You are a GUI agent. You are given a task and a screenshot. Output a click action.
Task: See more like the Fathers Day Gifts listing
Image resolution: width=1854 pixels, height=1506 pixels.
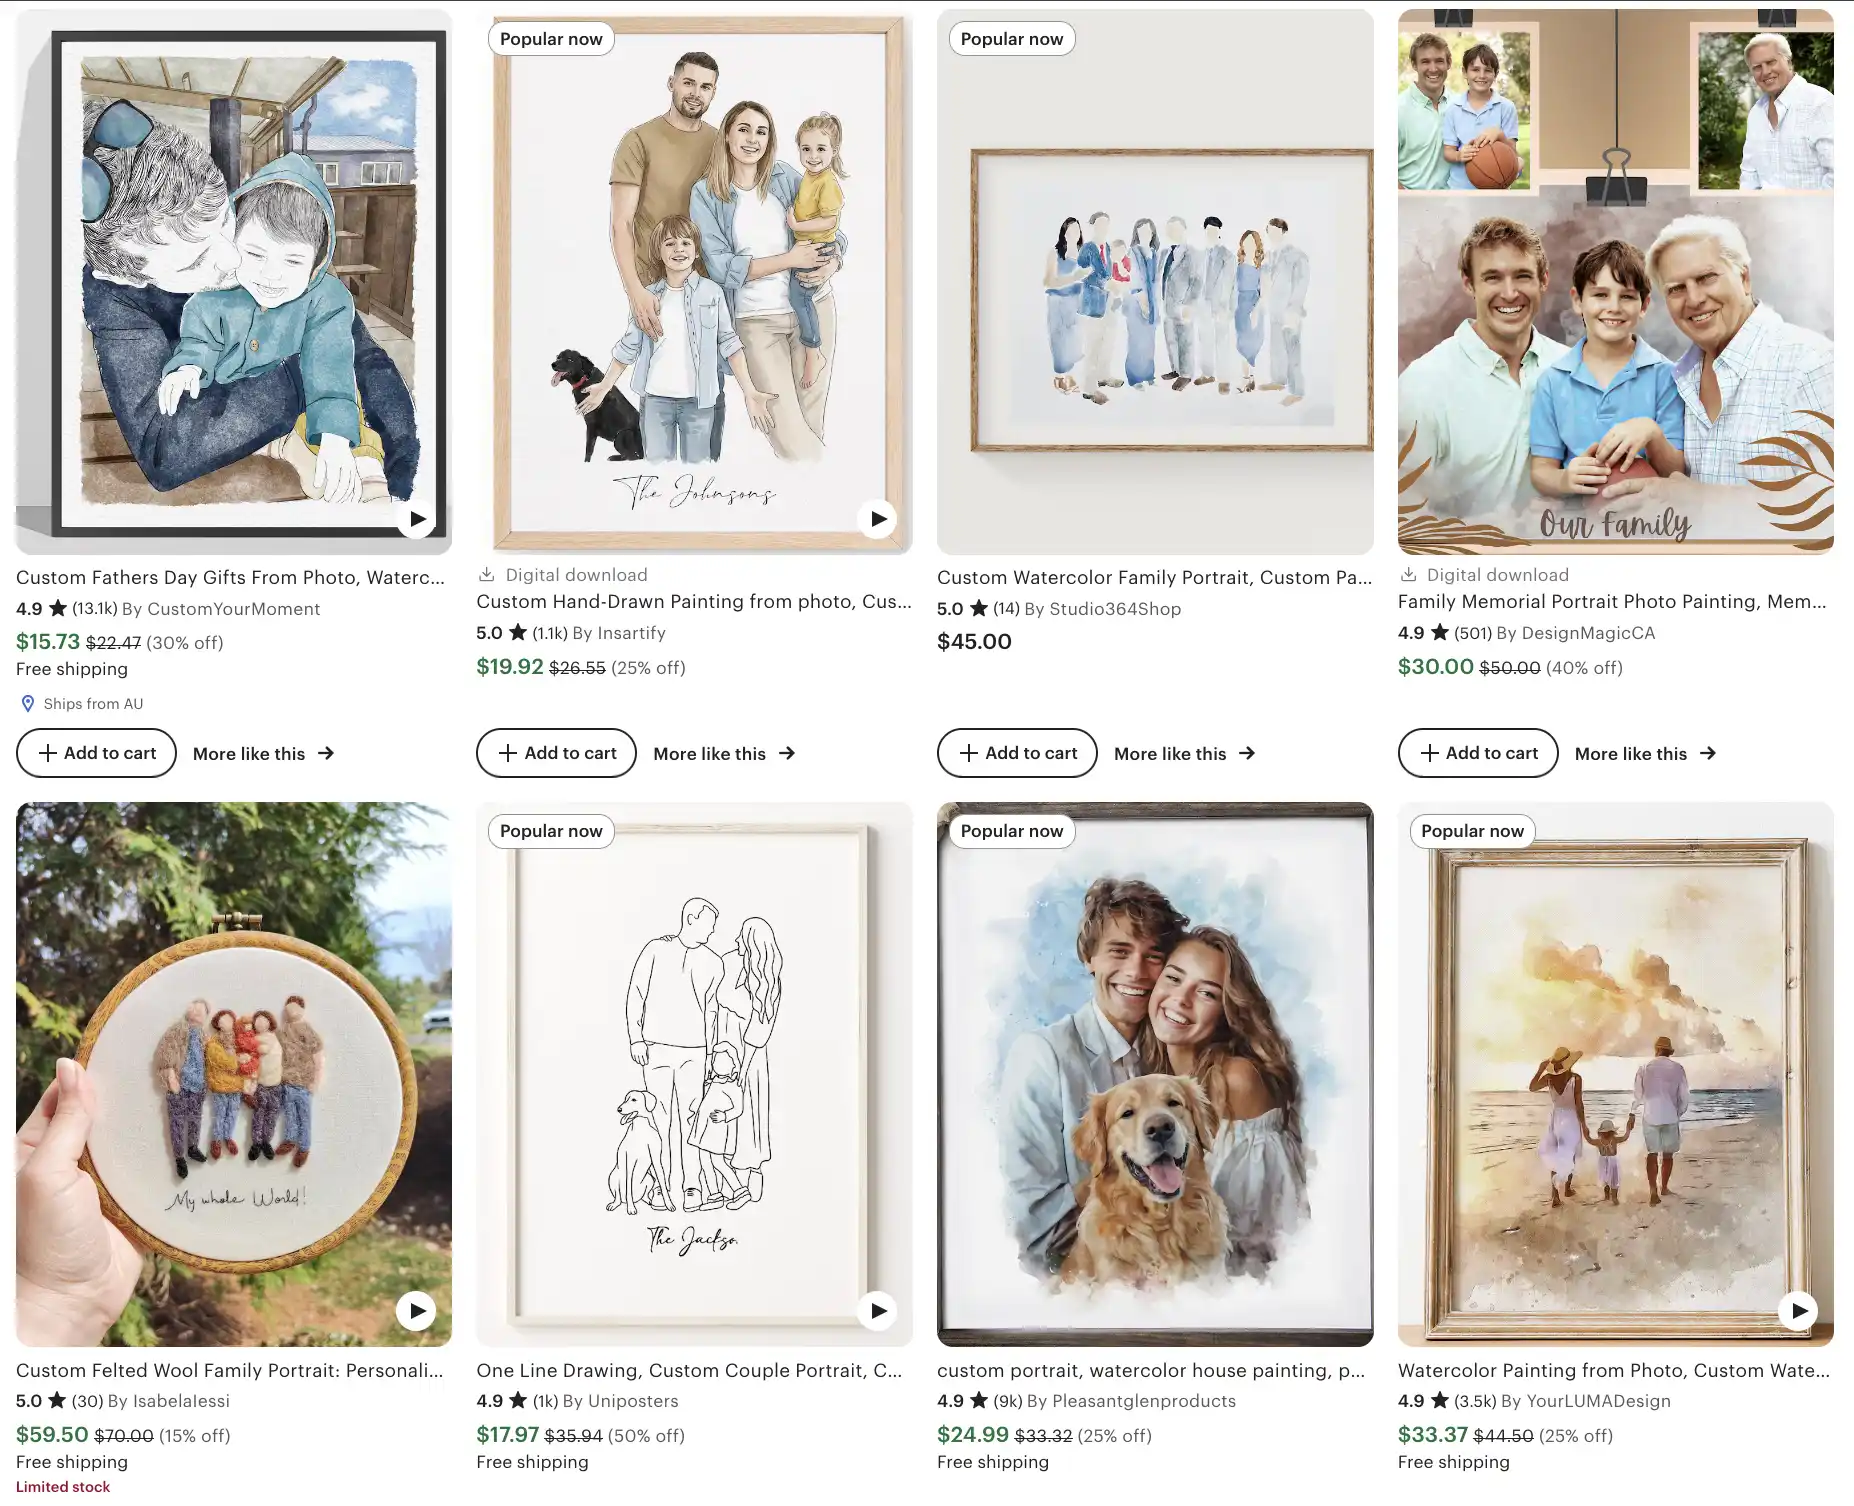(264, 754)
